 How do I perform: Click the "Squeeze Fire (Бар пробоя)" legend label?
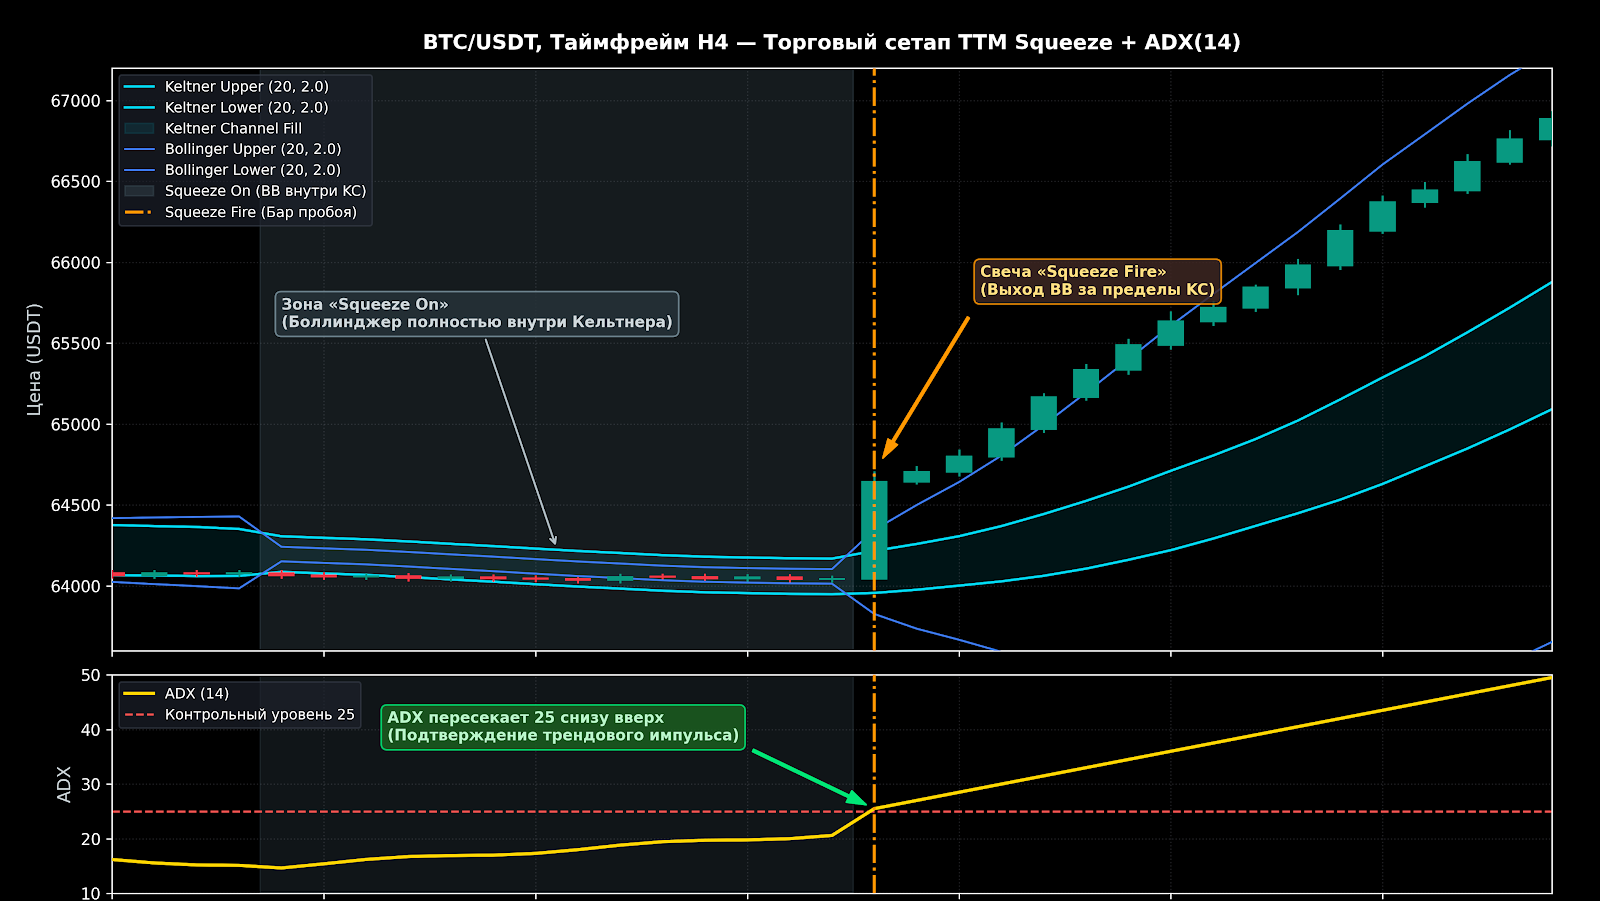click(260, 212)
